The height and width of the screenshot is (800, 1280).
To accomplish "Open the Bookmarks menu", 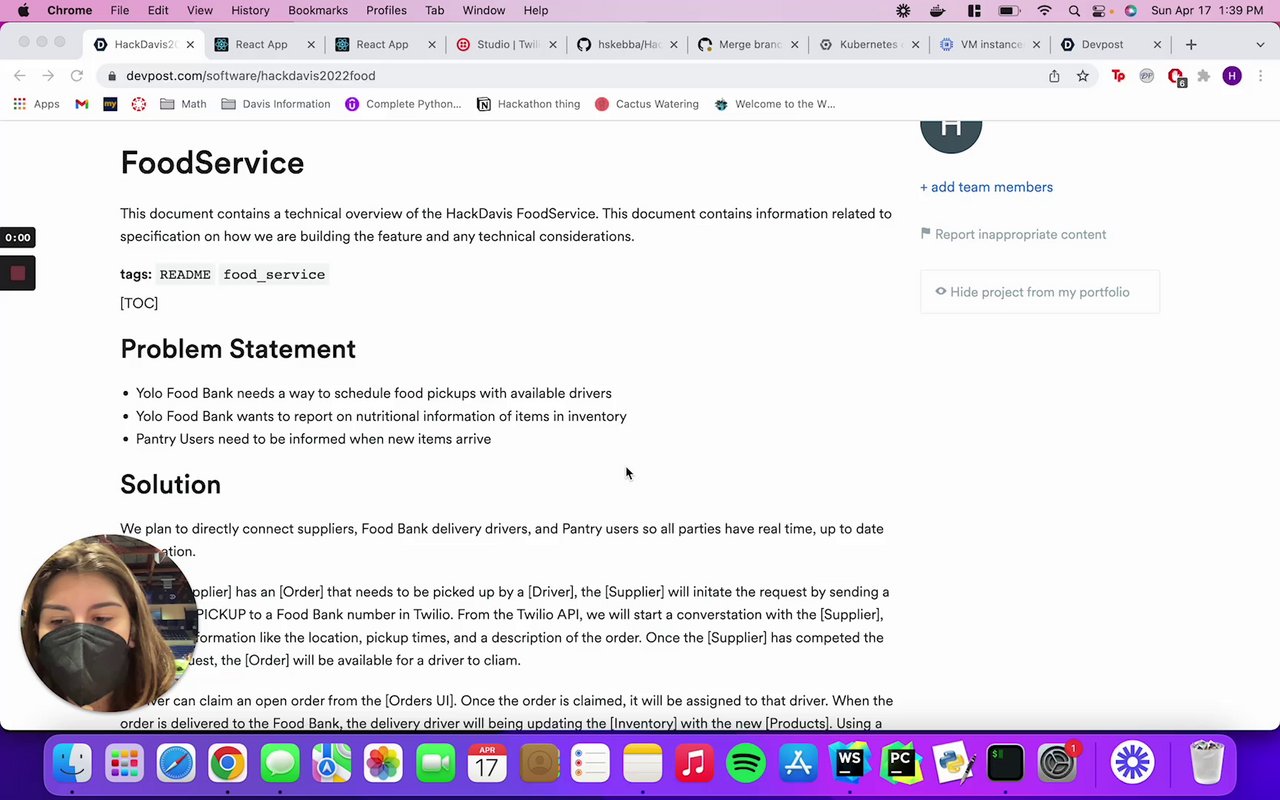I will coord(318,11).
